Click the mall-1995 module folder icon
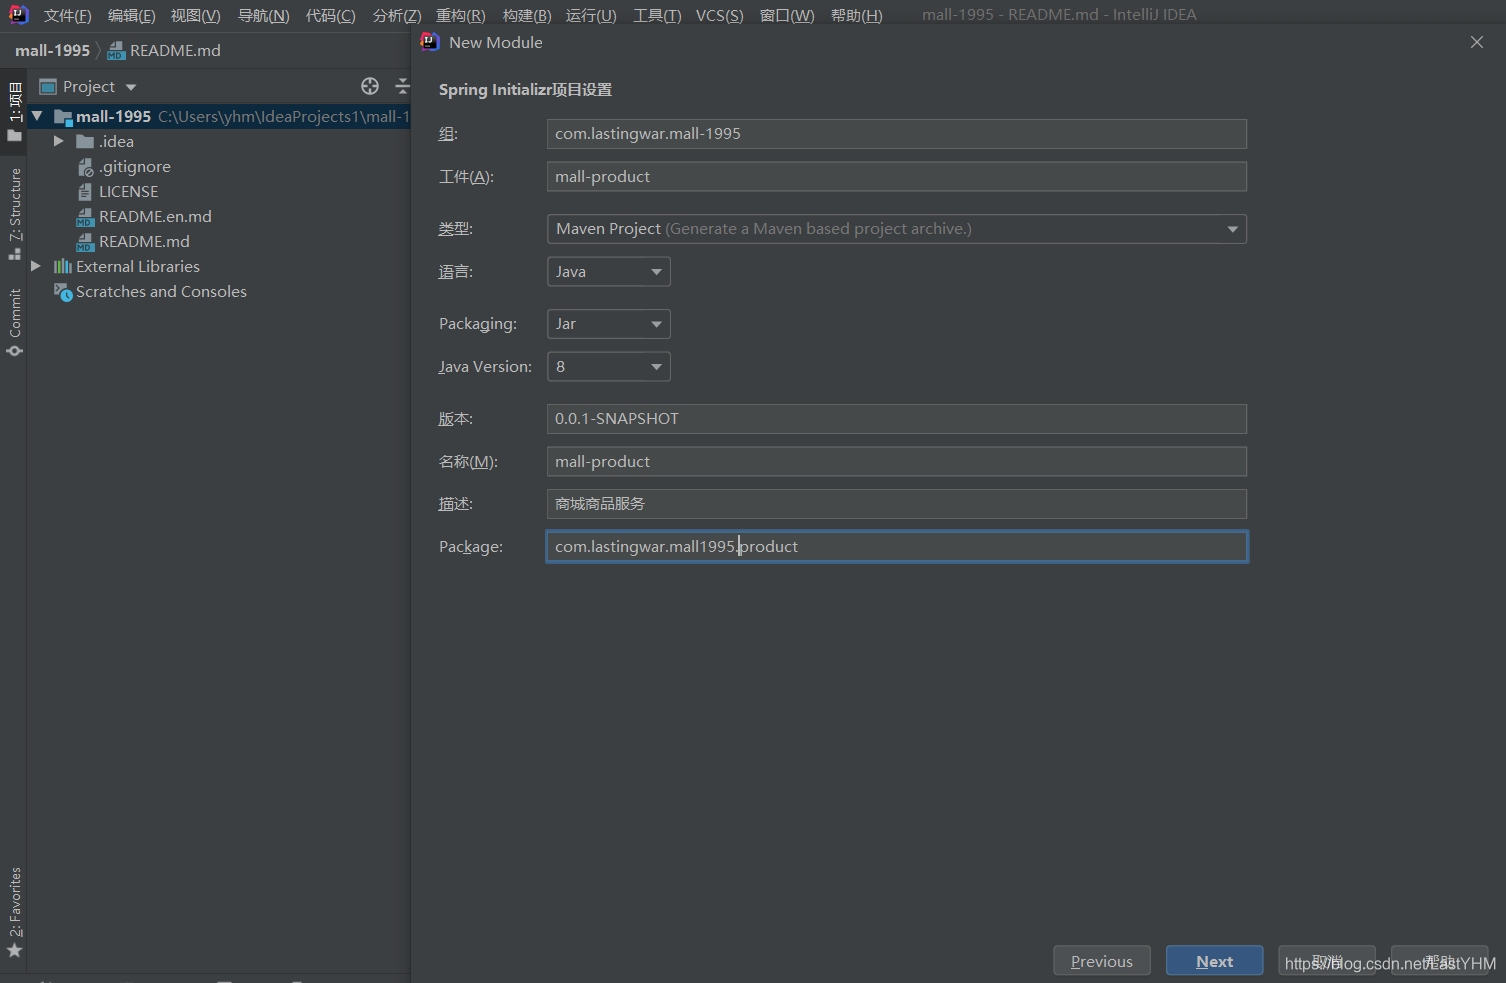1506x983 pixels. (63, 117)
